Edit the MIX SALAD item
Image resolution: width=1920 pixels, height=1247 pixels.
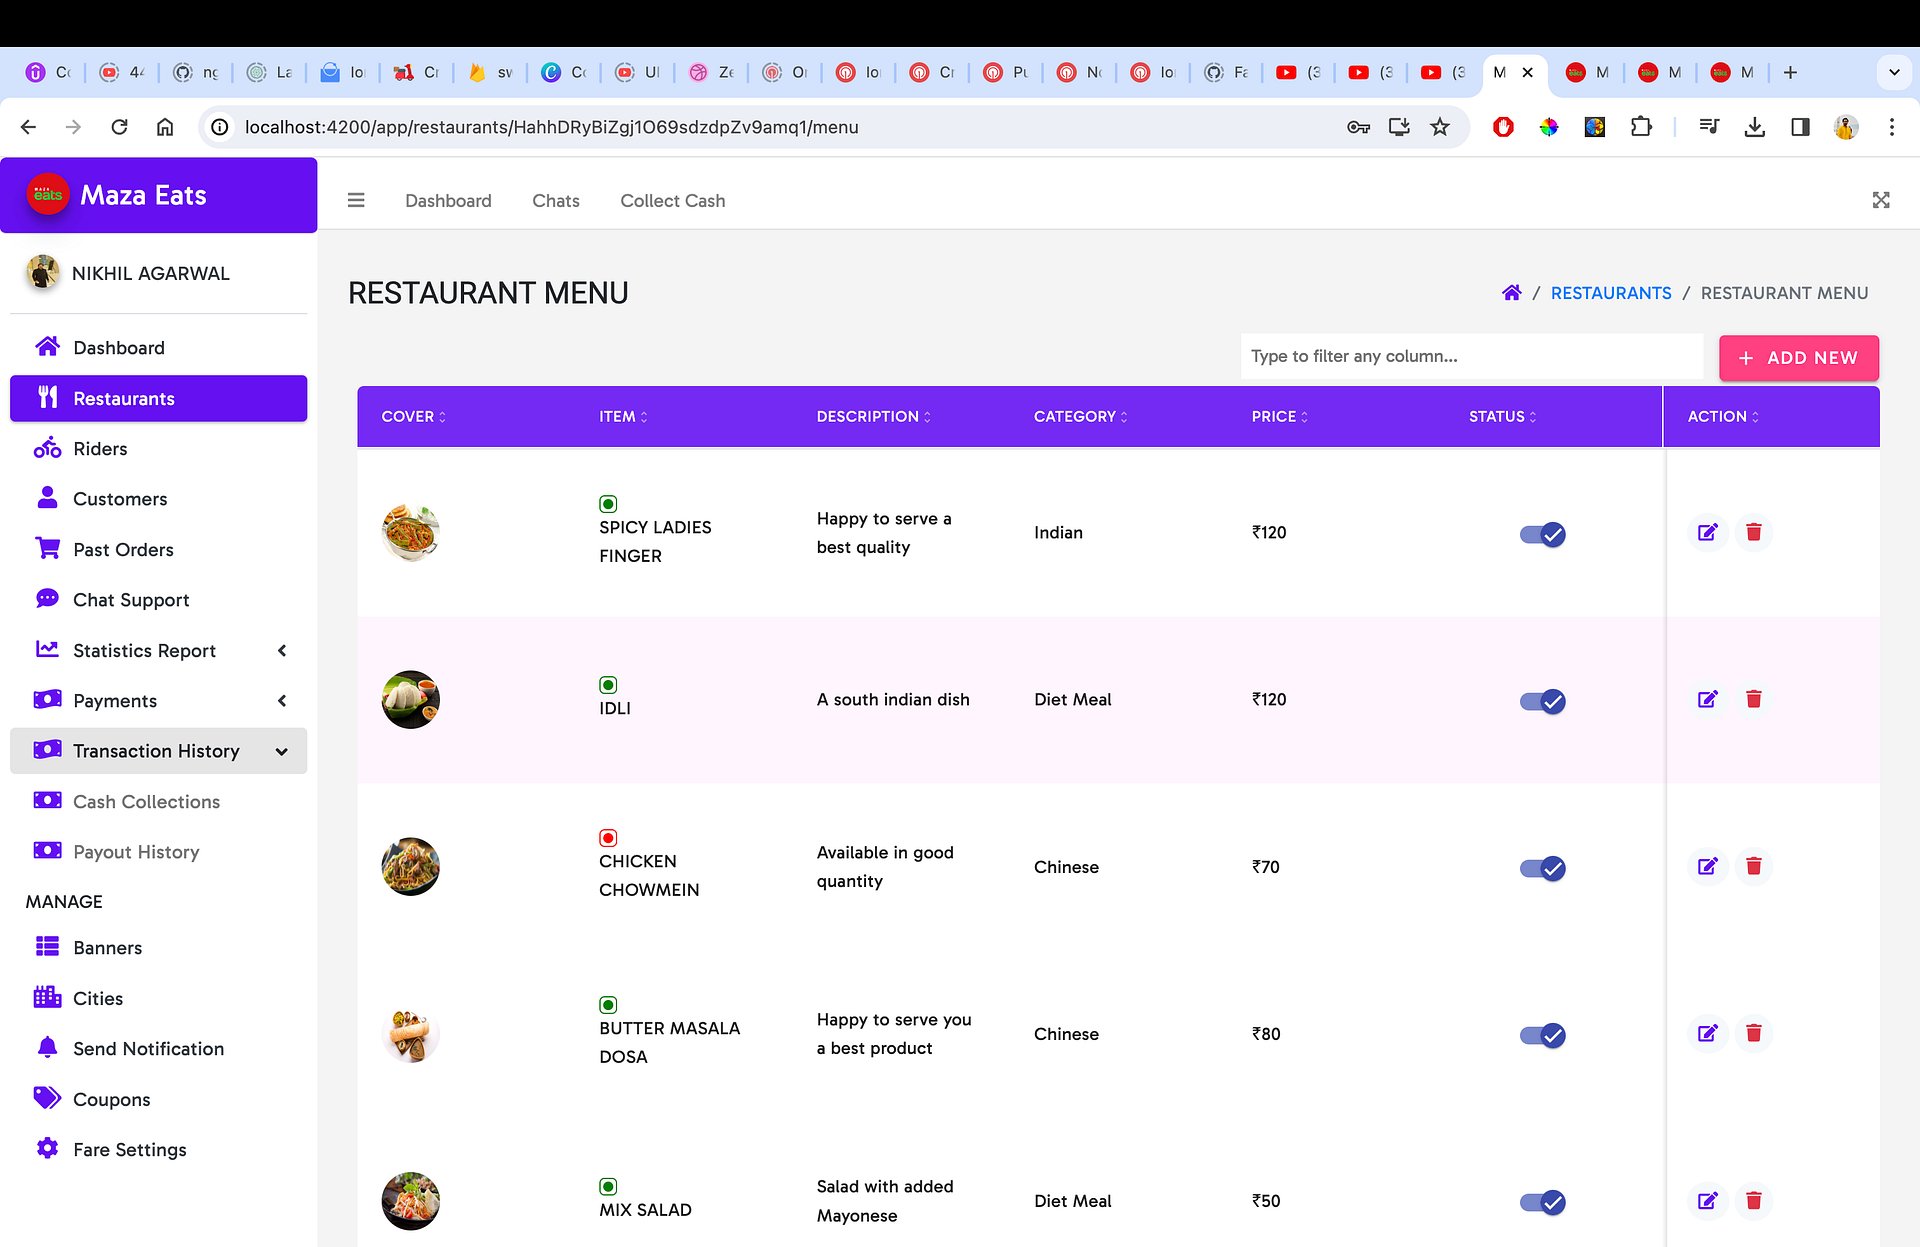coord(1707,1200)
